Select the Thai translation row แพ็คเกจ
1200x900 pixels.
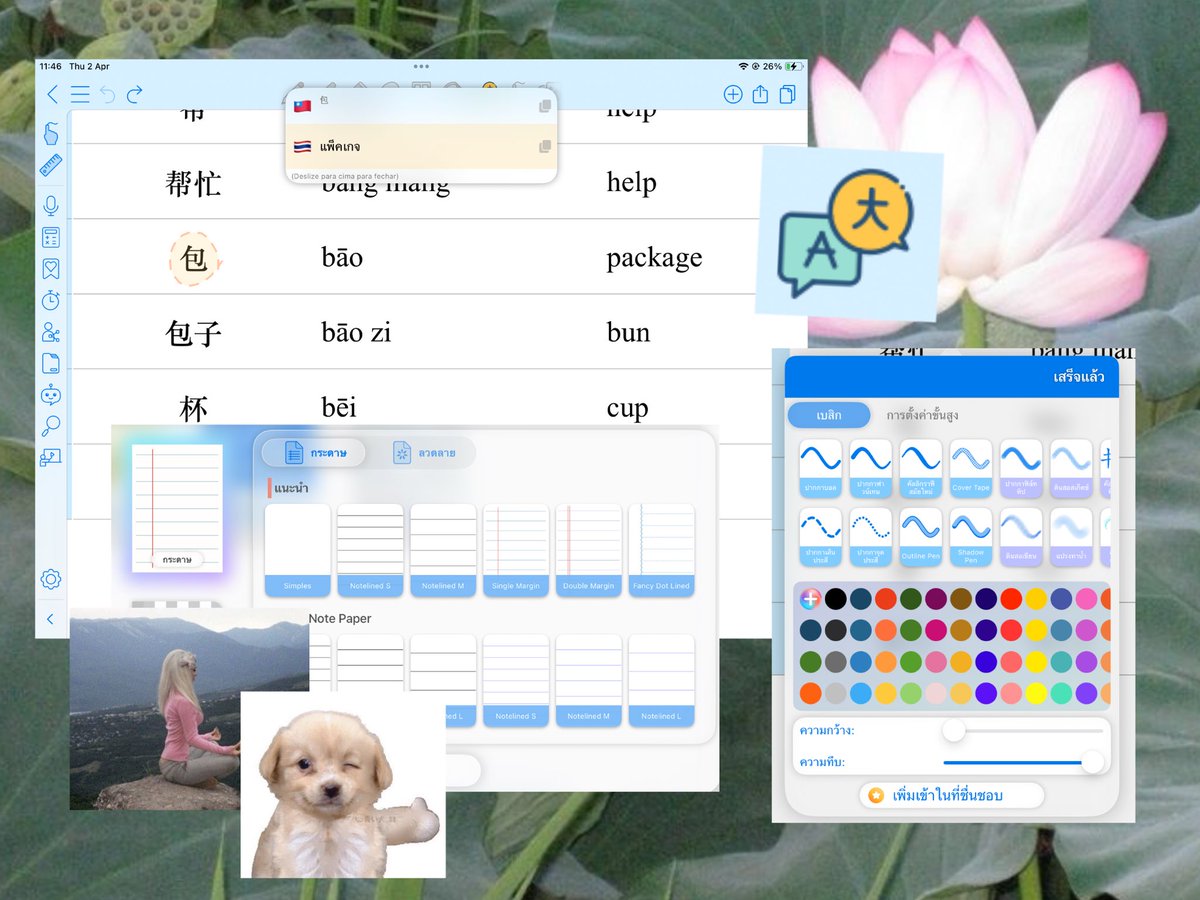click(x=421, y=147)
